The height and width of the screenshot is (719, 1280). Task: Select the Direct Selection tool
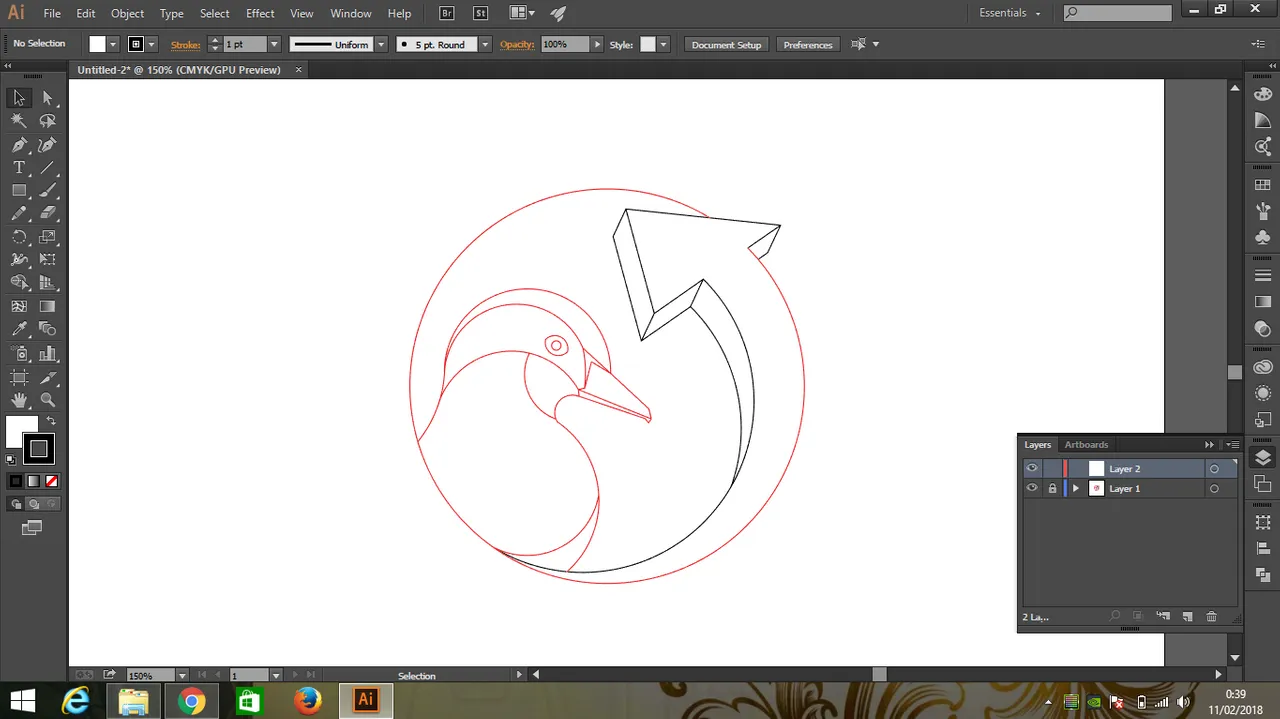(47, 98)
